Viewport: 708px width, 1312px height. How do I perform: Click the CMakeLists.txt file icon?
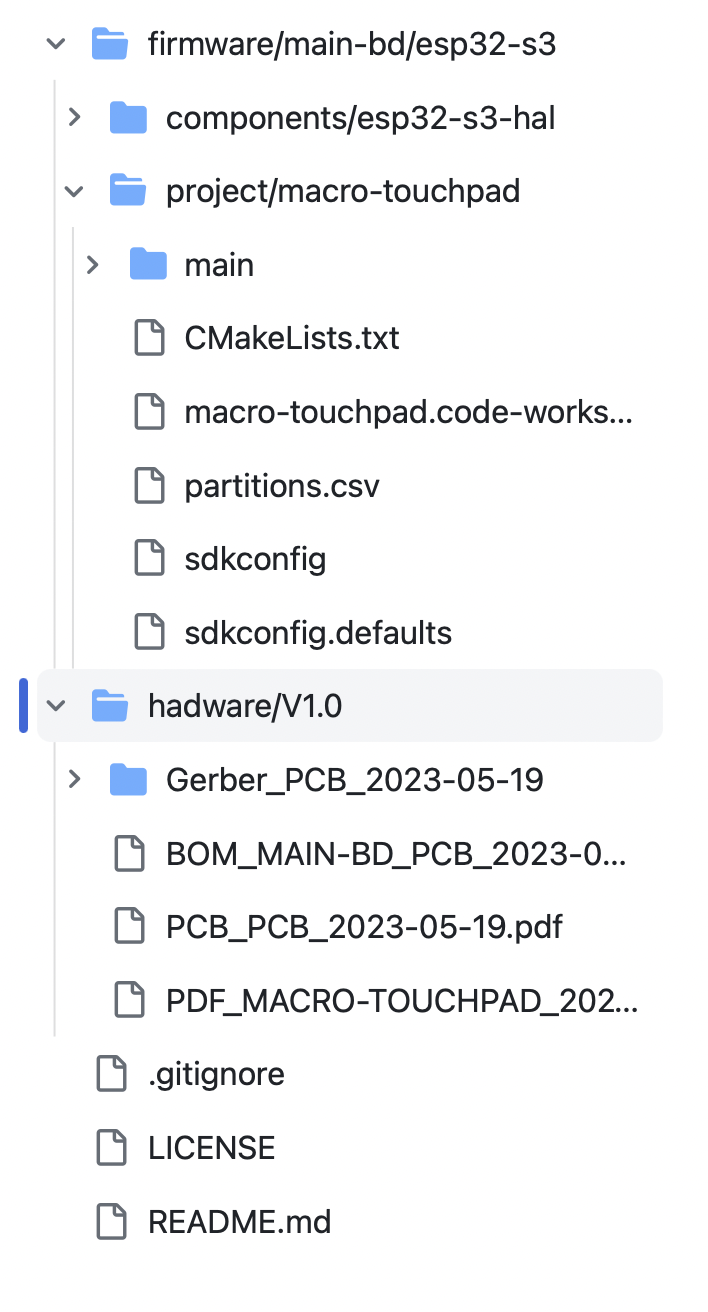click(149, 338)
